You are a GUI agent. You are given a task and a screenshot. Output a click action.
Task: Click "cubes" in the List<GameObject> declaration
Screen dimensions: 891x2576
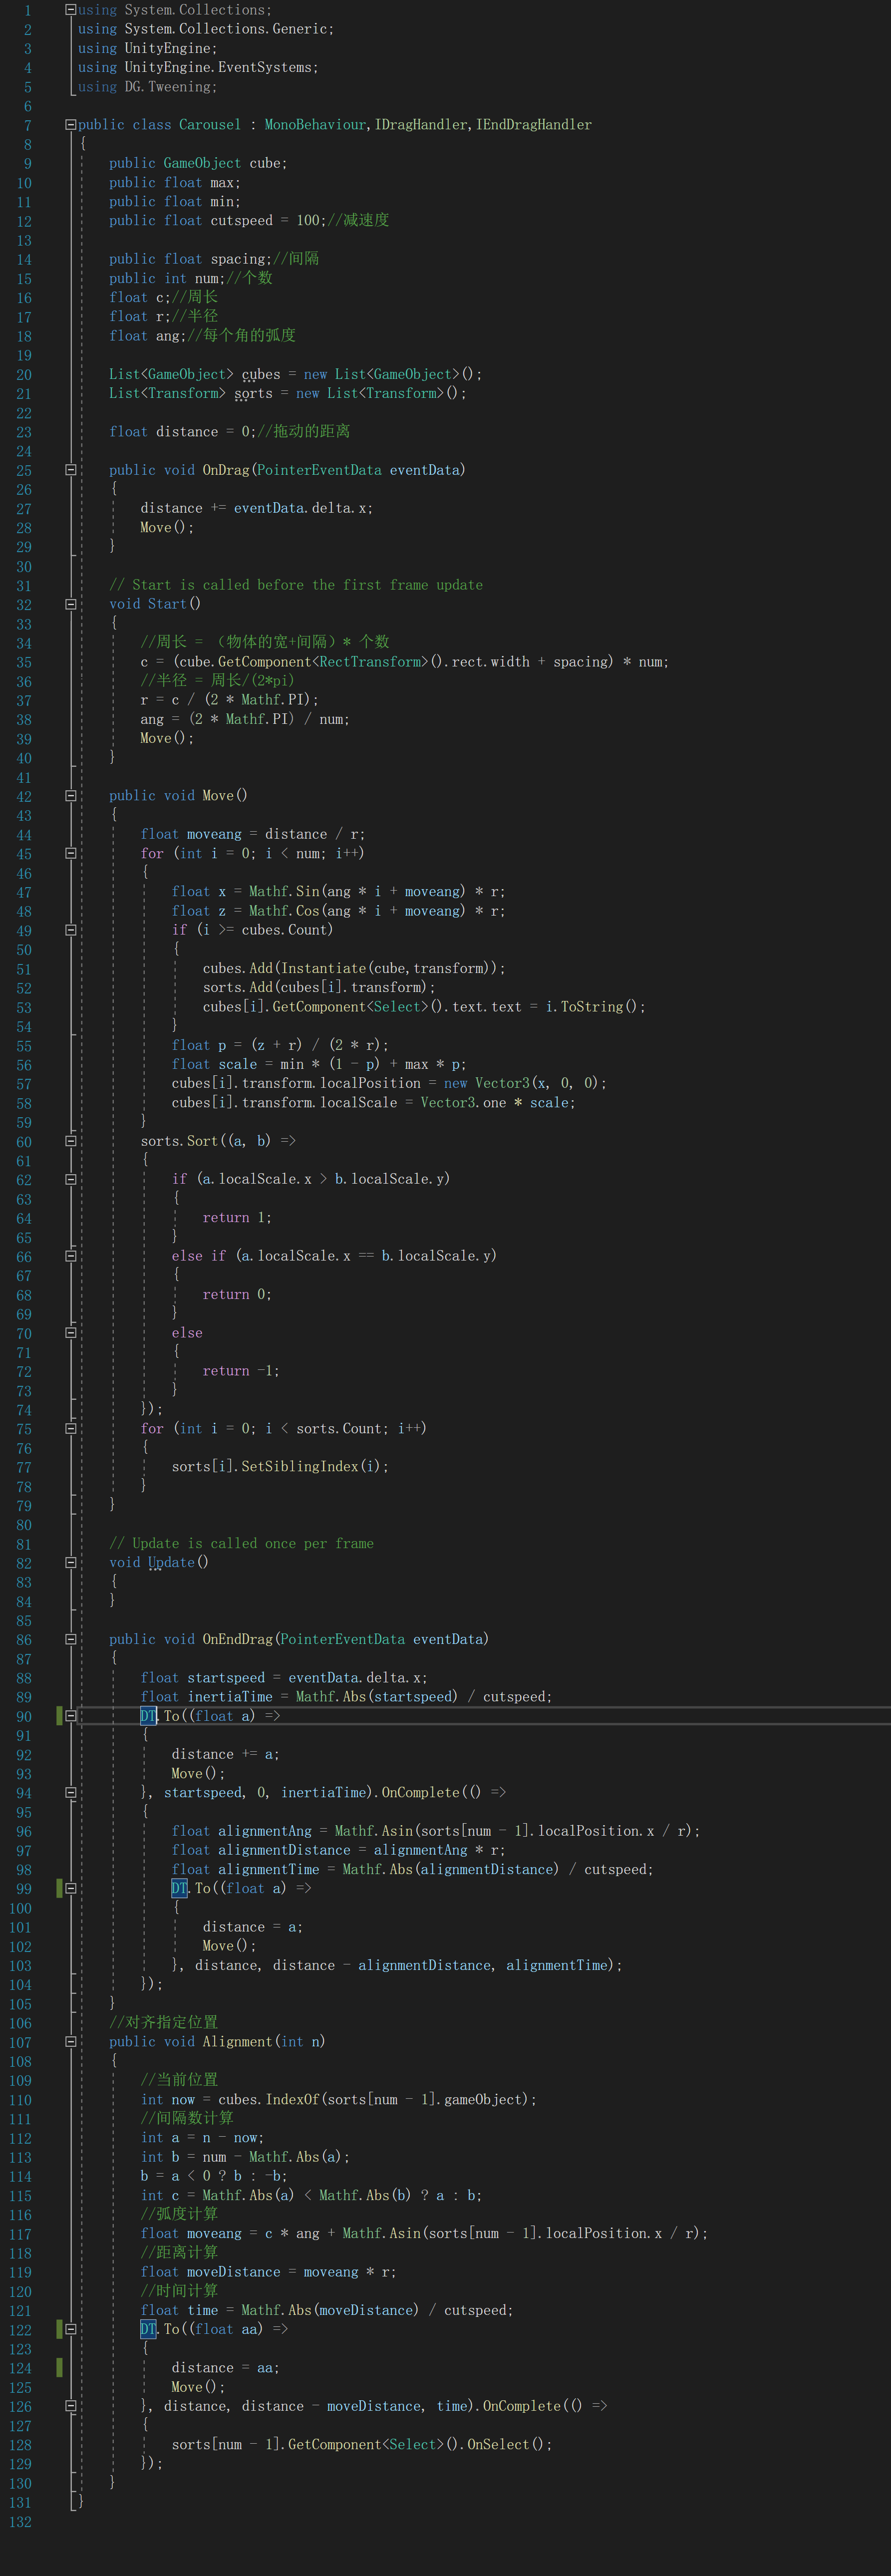(261, 374)
